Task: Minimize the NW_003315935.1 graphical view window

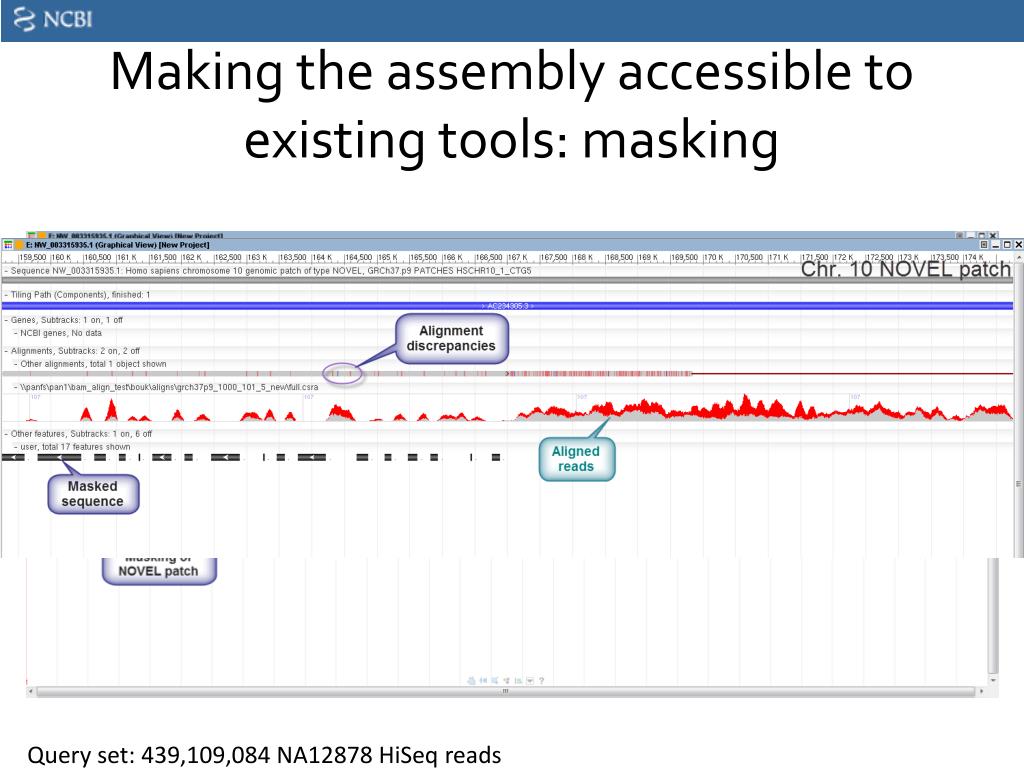Action: [x=996, y=245]
